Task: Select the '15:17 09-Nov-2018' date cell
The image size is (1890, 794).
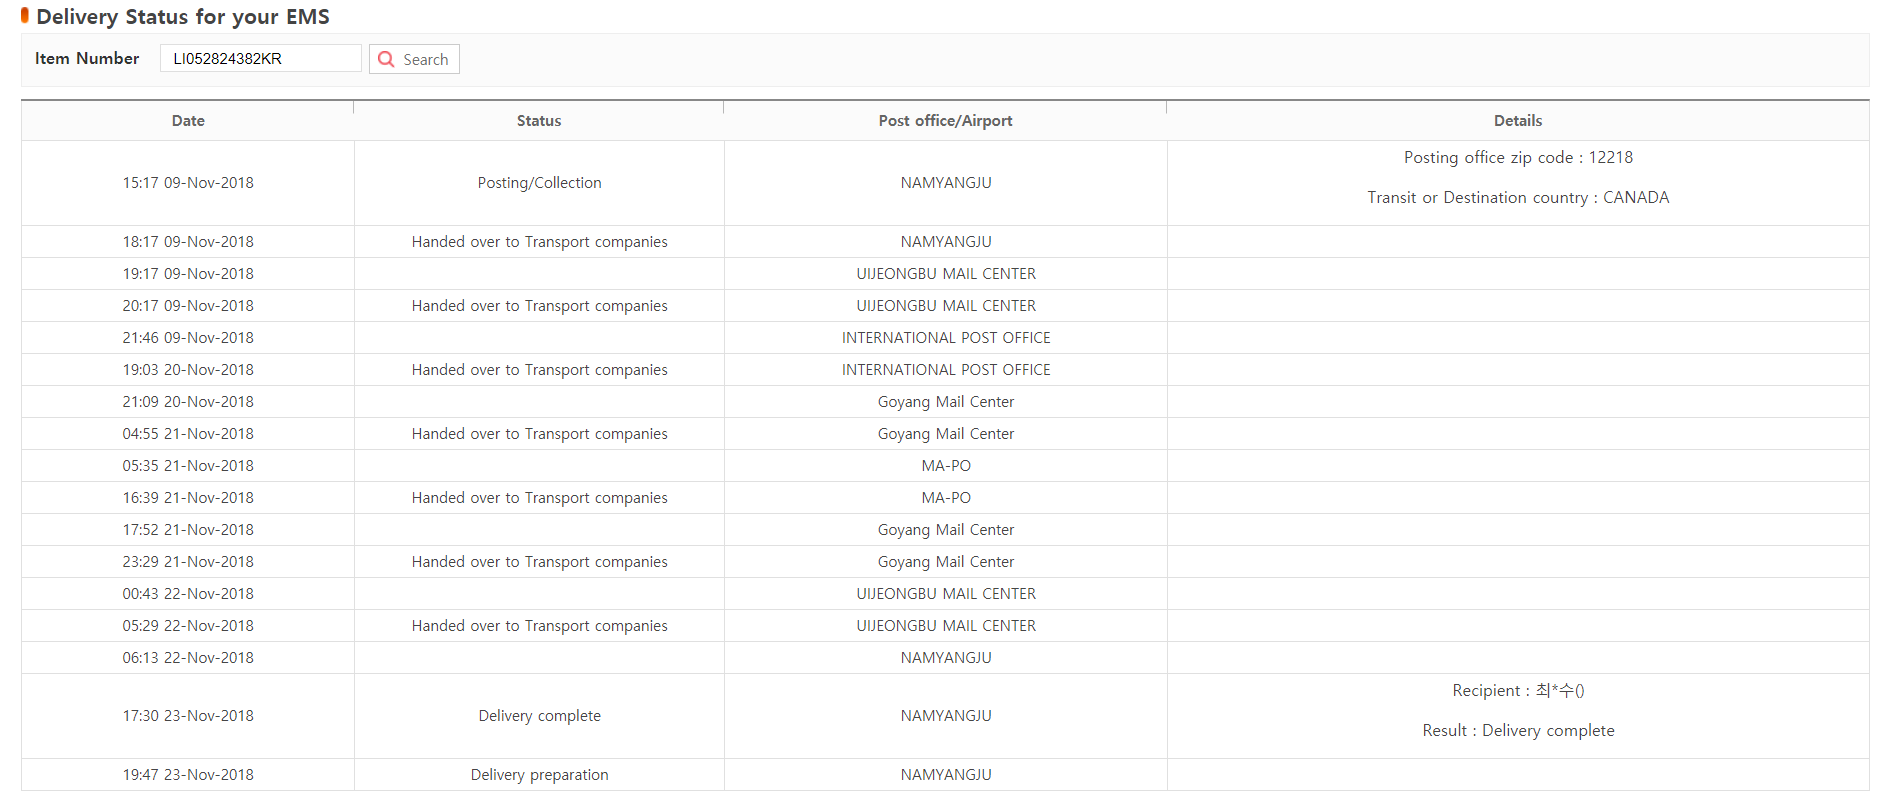Action: [x=188, y=183]
